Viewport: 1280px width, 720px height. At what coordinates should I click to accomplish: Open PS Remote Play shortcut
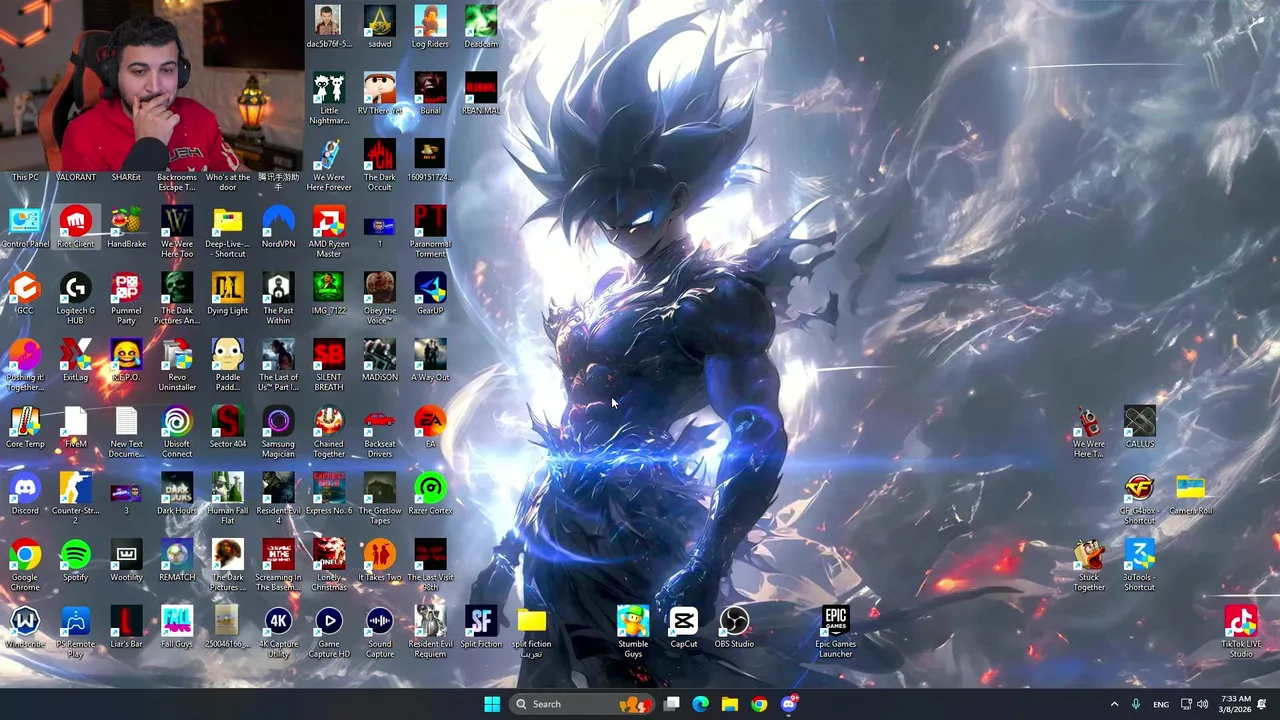76,633
